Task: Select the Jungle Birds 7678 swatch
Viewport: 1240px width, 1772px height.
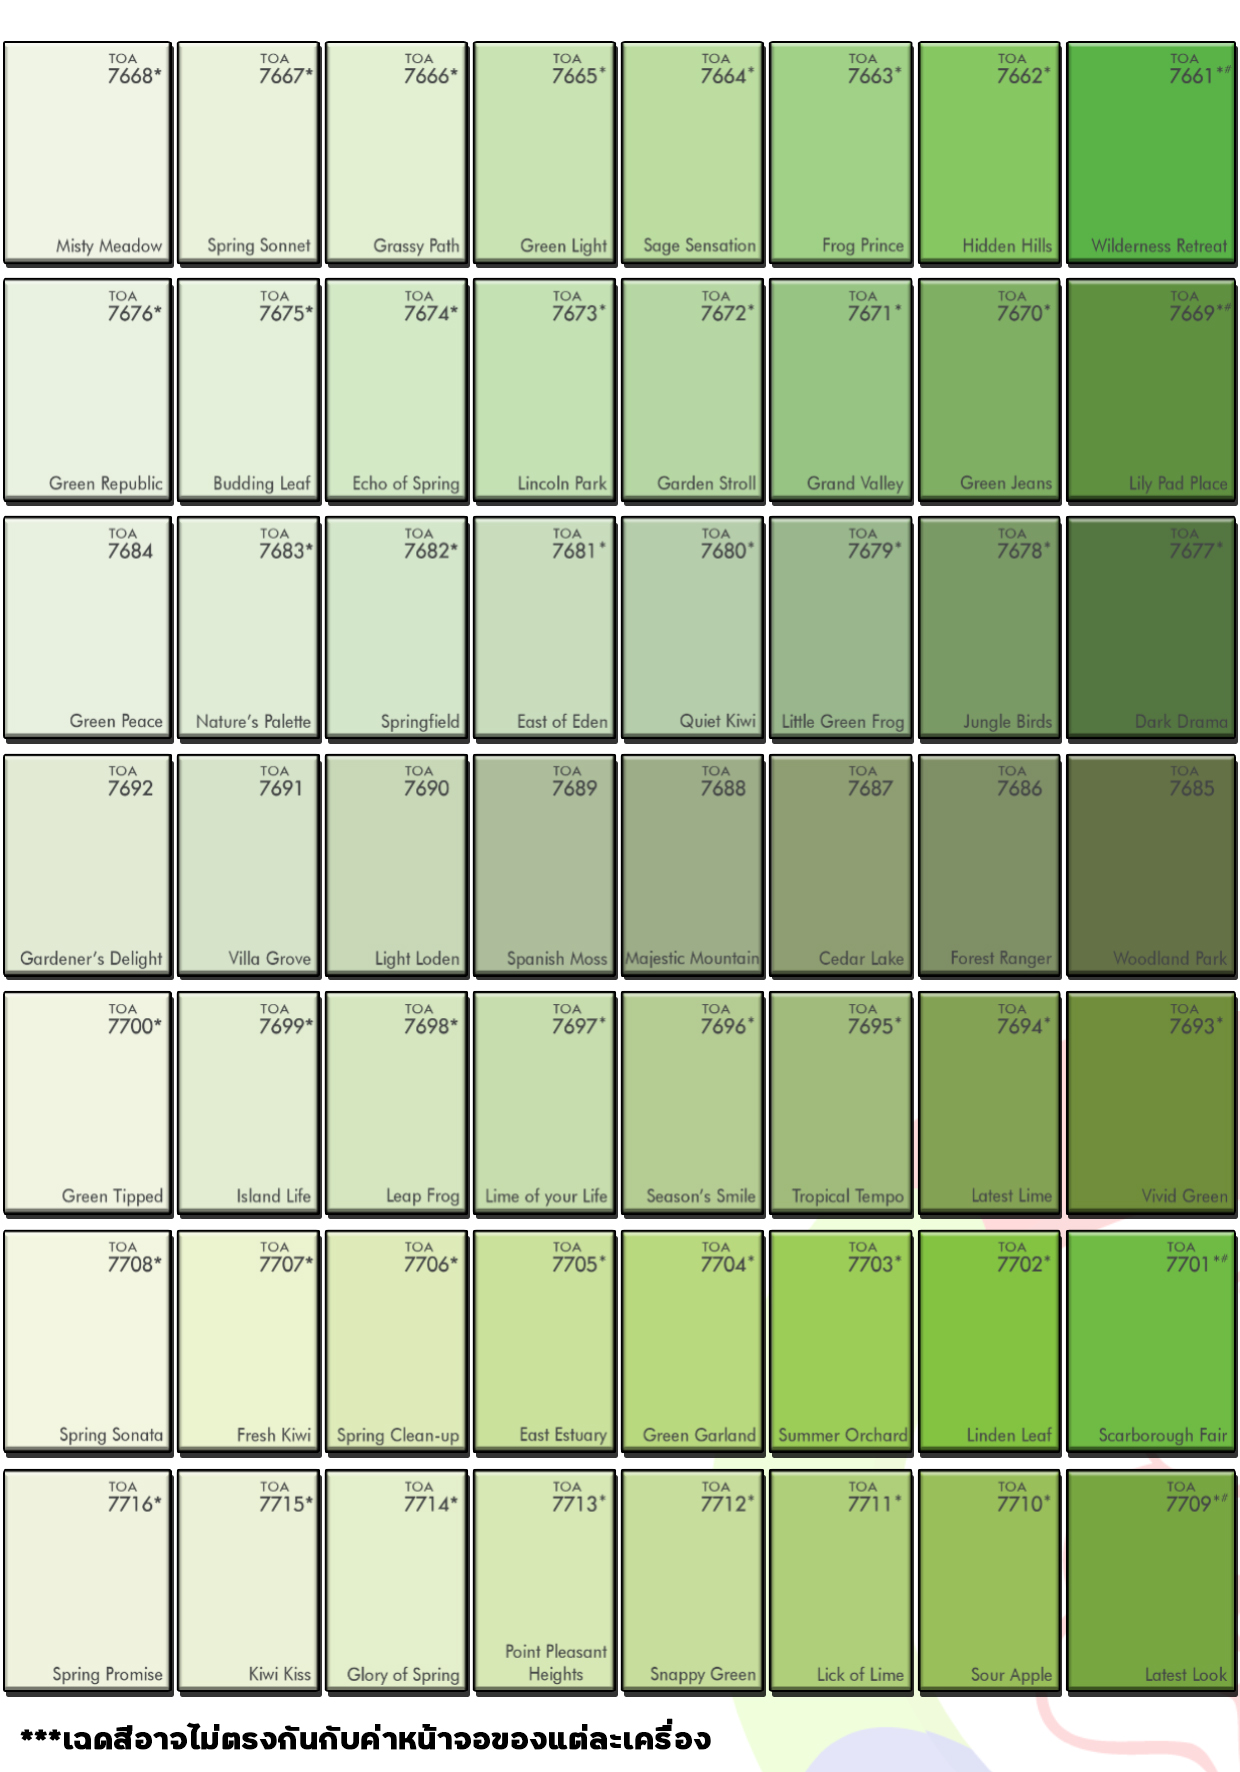Action: coord(989,629)
